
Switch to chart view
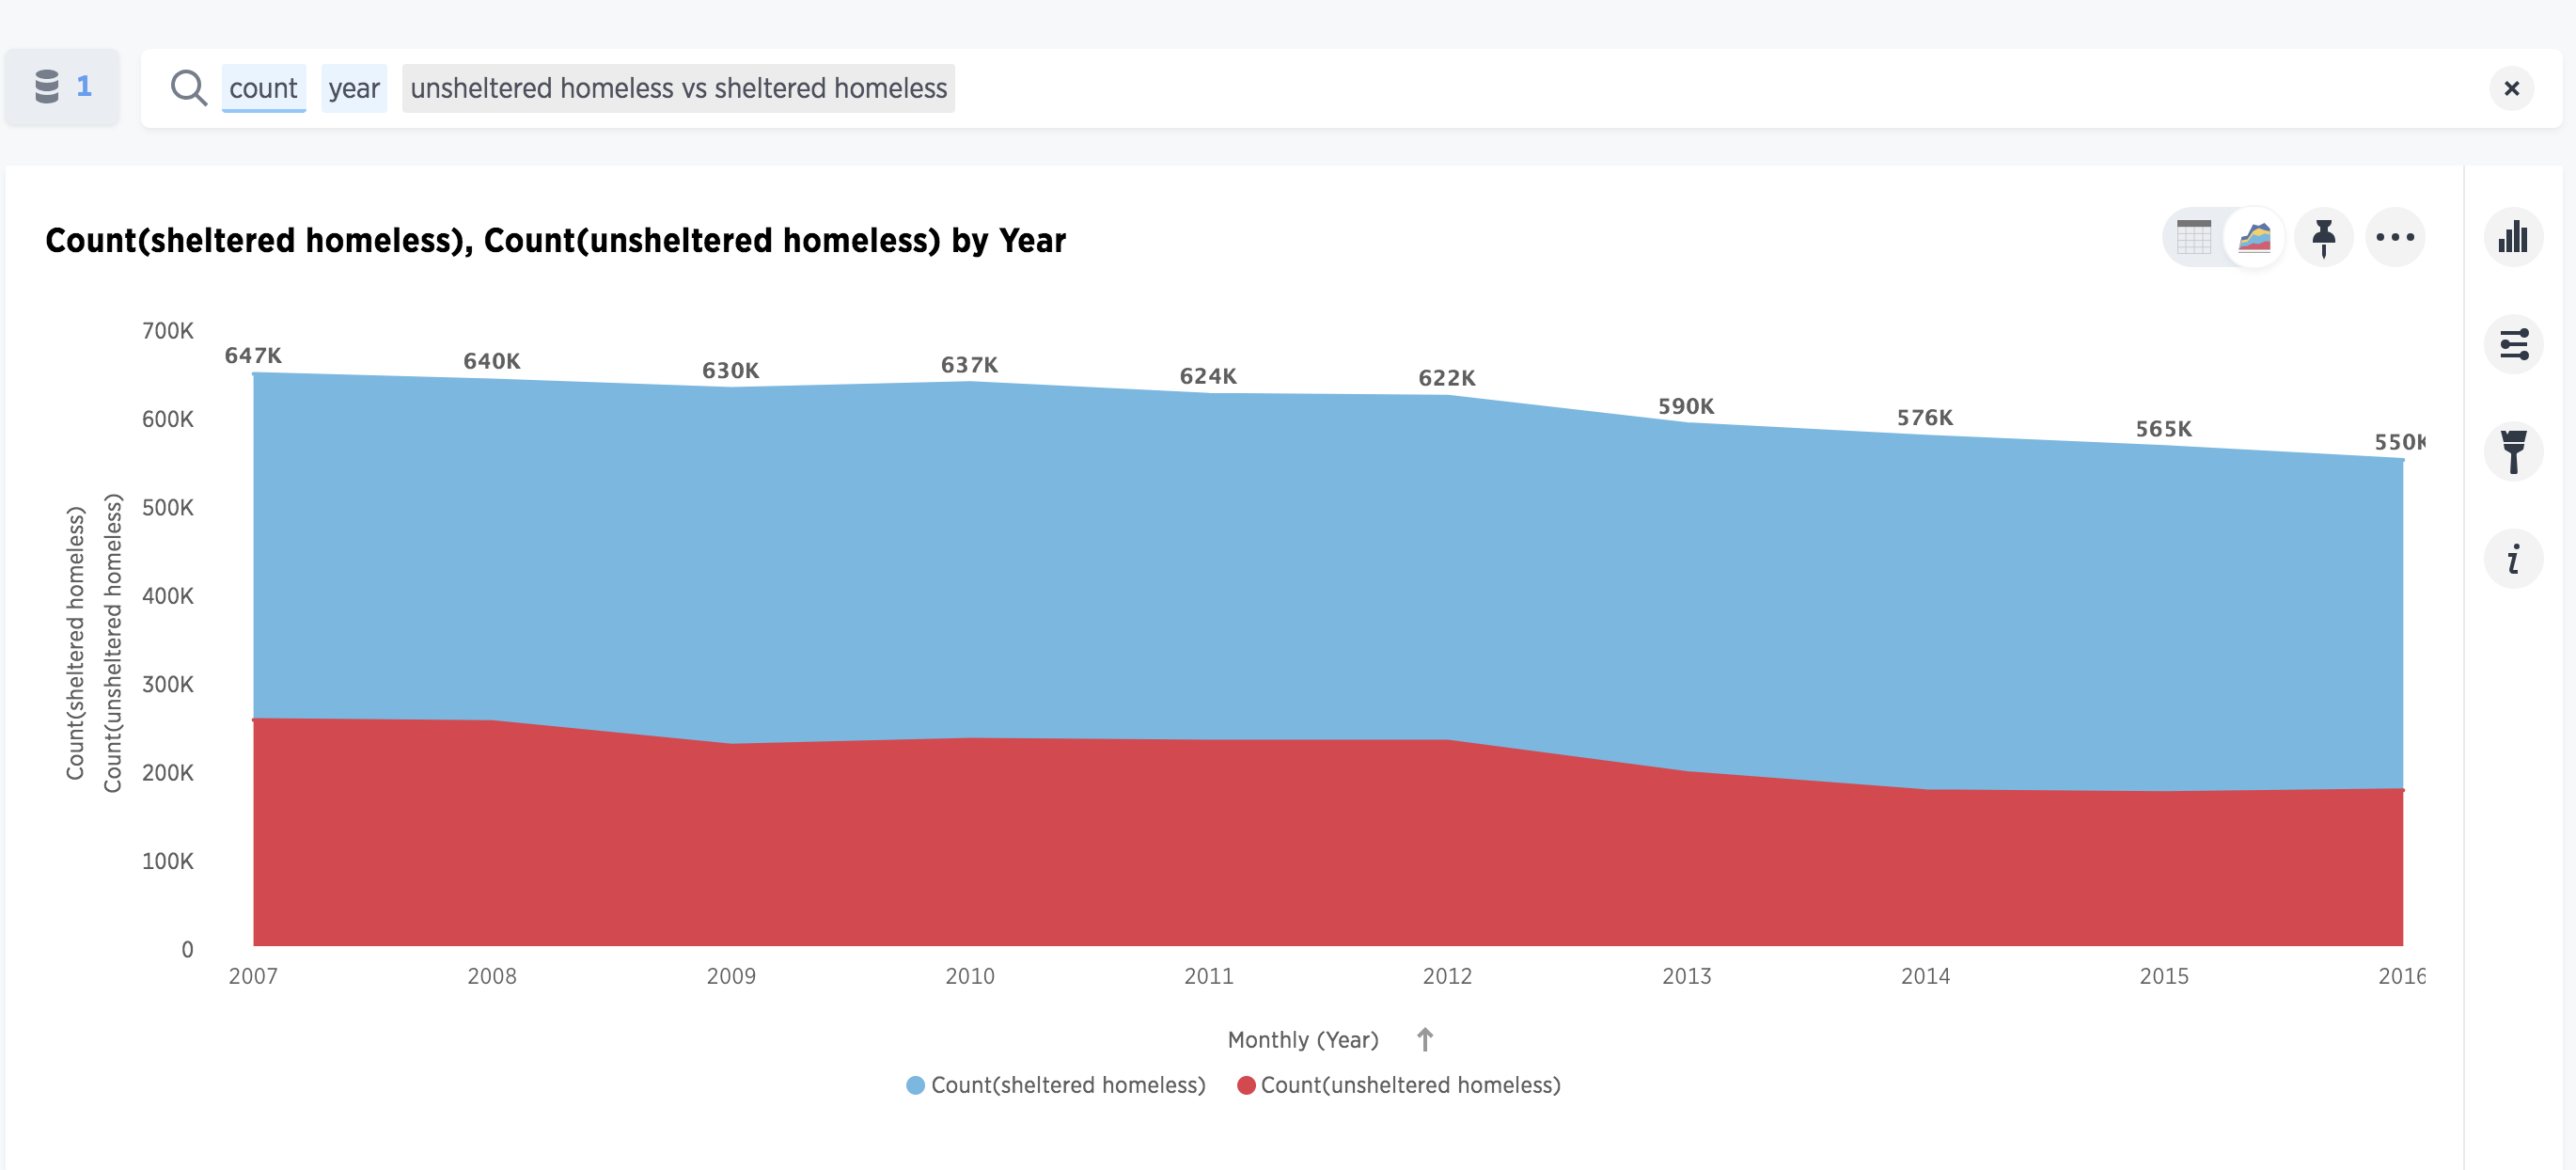(x=2254, y=238)
